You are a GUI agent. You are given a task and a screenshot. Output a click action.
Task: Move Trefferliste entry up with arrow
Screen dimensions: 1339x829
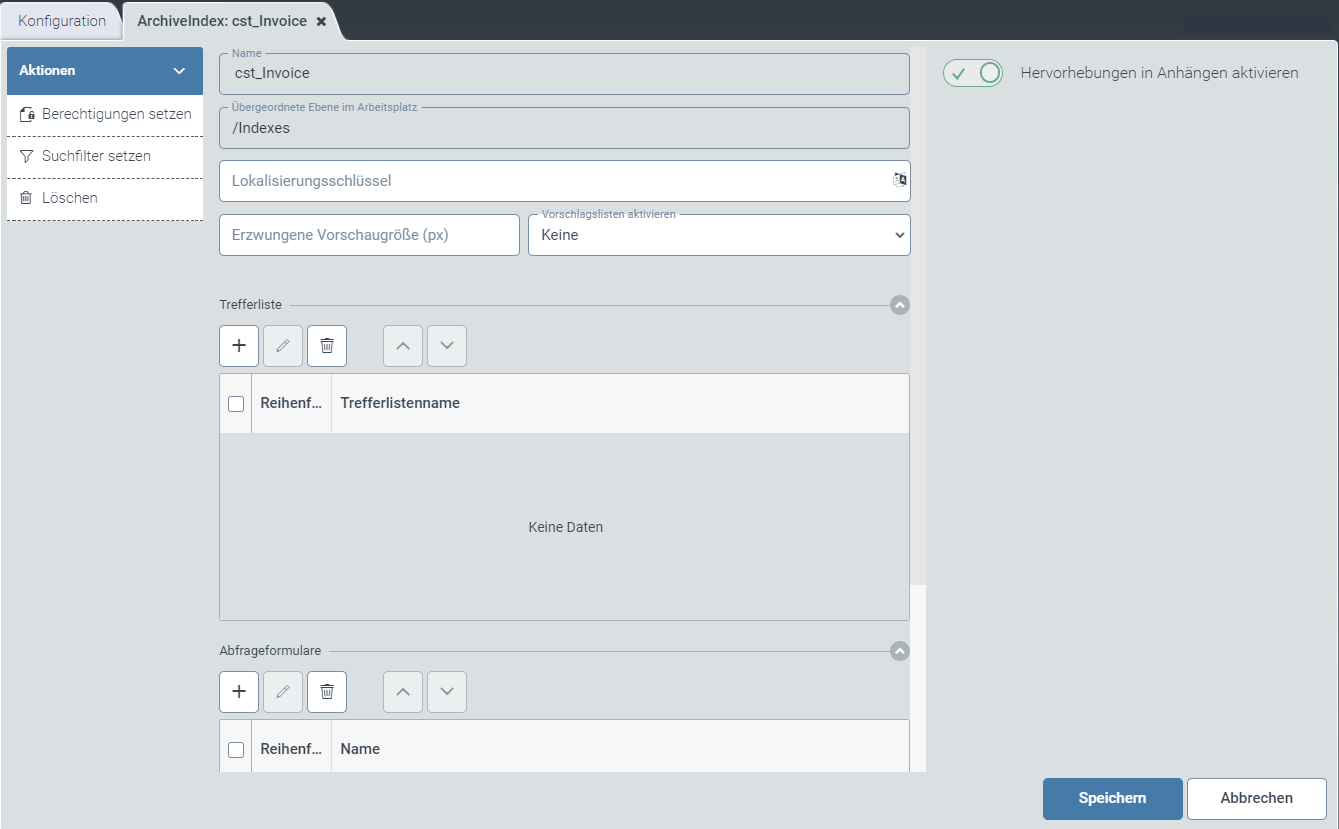click(403, 346)
